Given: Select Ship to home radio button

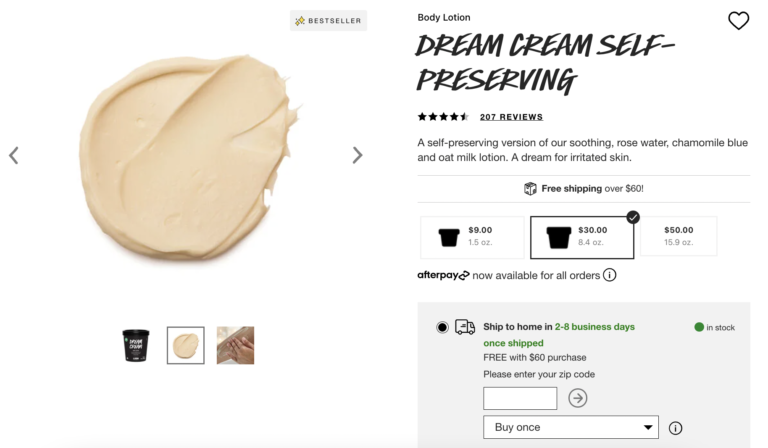Looking at the screenshot, I should (x=442, y=327).
